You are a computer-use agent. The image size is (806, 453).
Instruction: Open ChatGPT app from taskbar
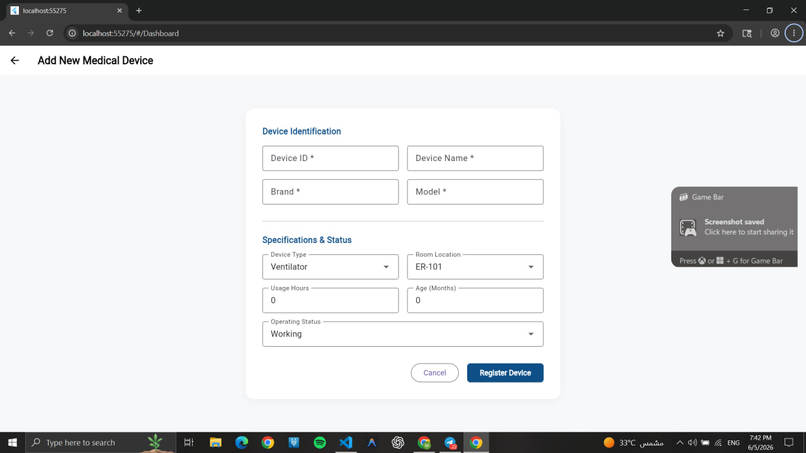398,442
